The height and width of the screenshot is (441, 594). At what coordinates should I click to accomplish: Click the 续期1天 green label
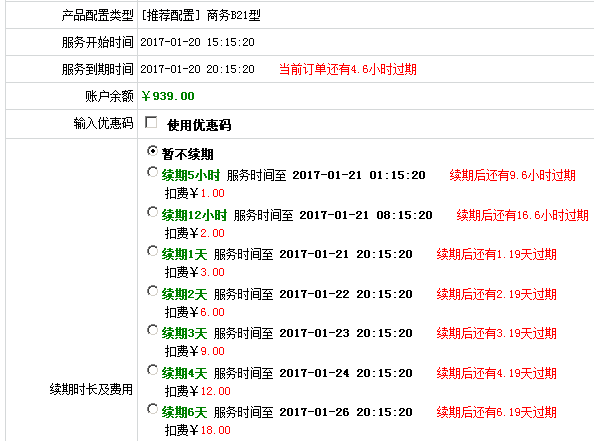(x=184, y=254)
